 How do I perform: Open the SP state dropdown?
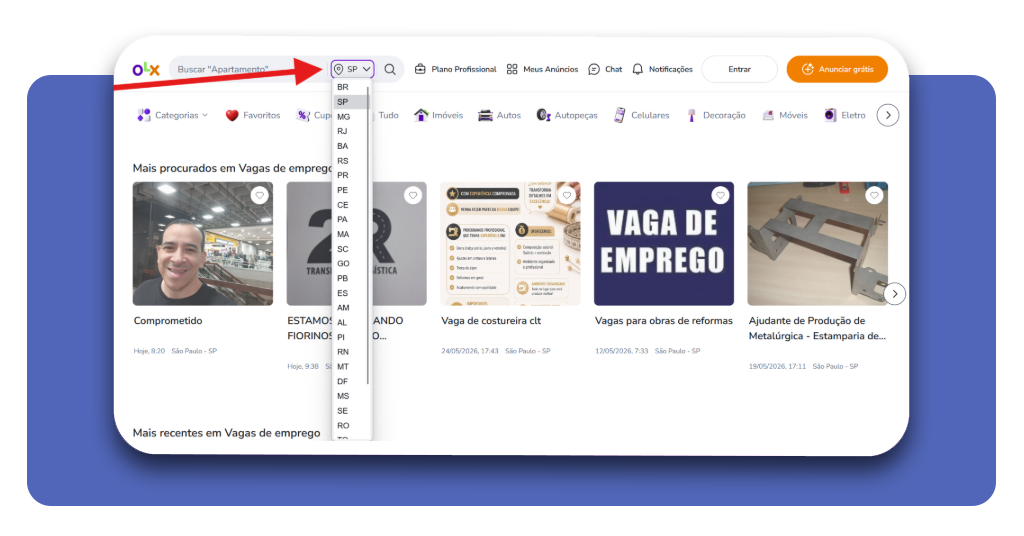[353, 69]
